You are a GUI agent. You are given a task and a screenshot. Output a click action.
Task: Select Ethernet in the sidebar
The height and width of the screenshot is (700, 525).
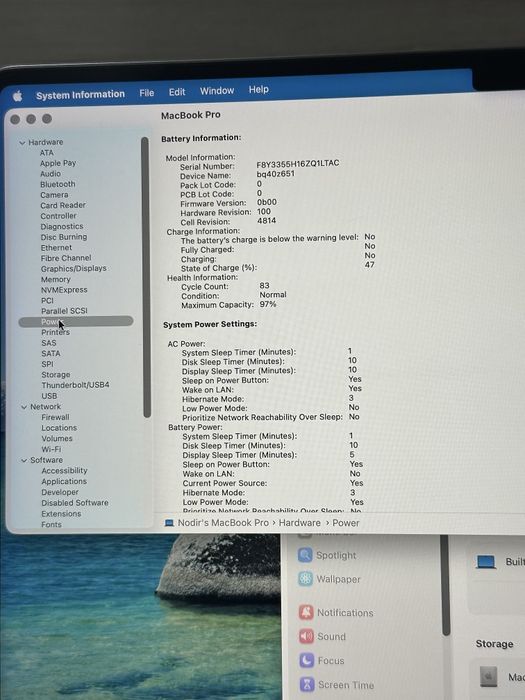coord(56,248)
